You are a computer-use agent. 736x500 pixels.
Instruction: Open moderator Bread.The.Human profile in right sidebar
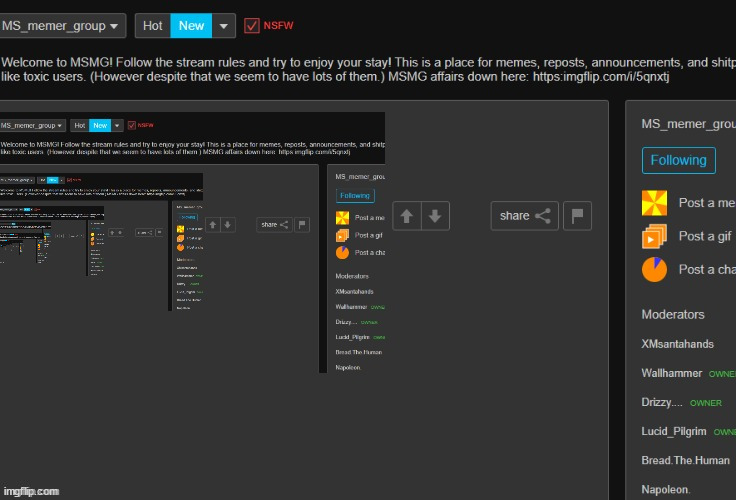(x=686, y=461)
